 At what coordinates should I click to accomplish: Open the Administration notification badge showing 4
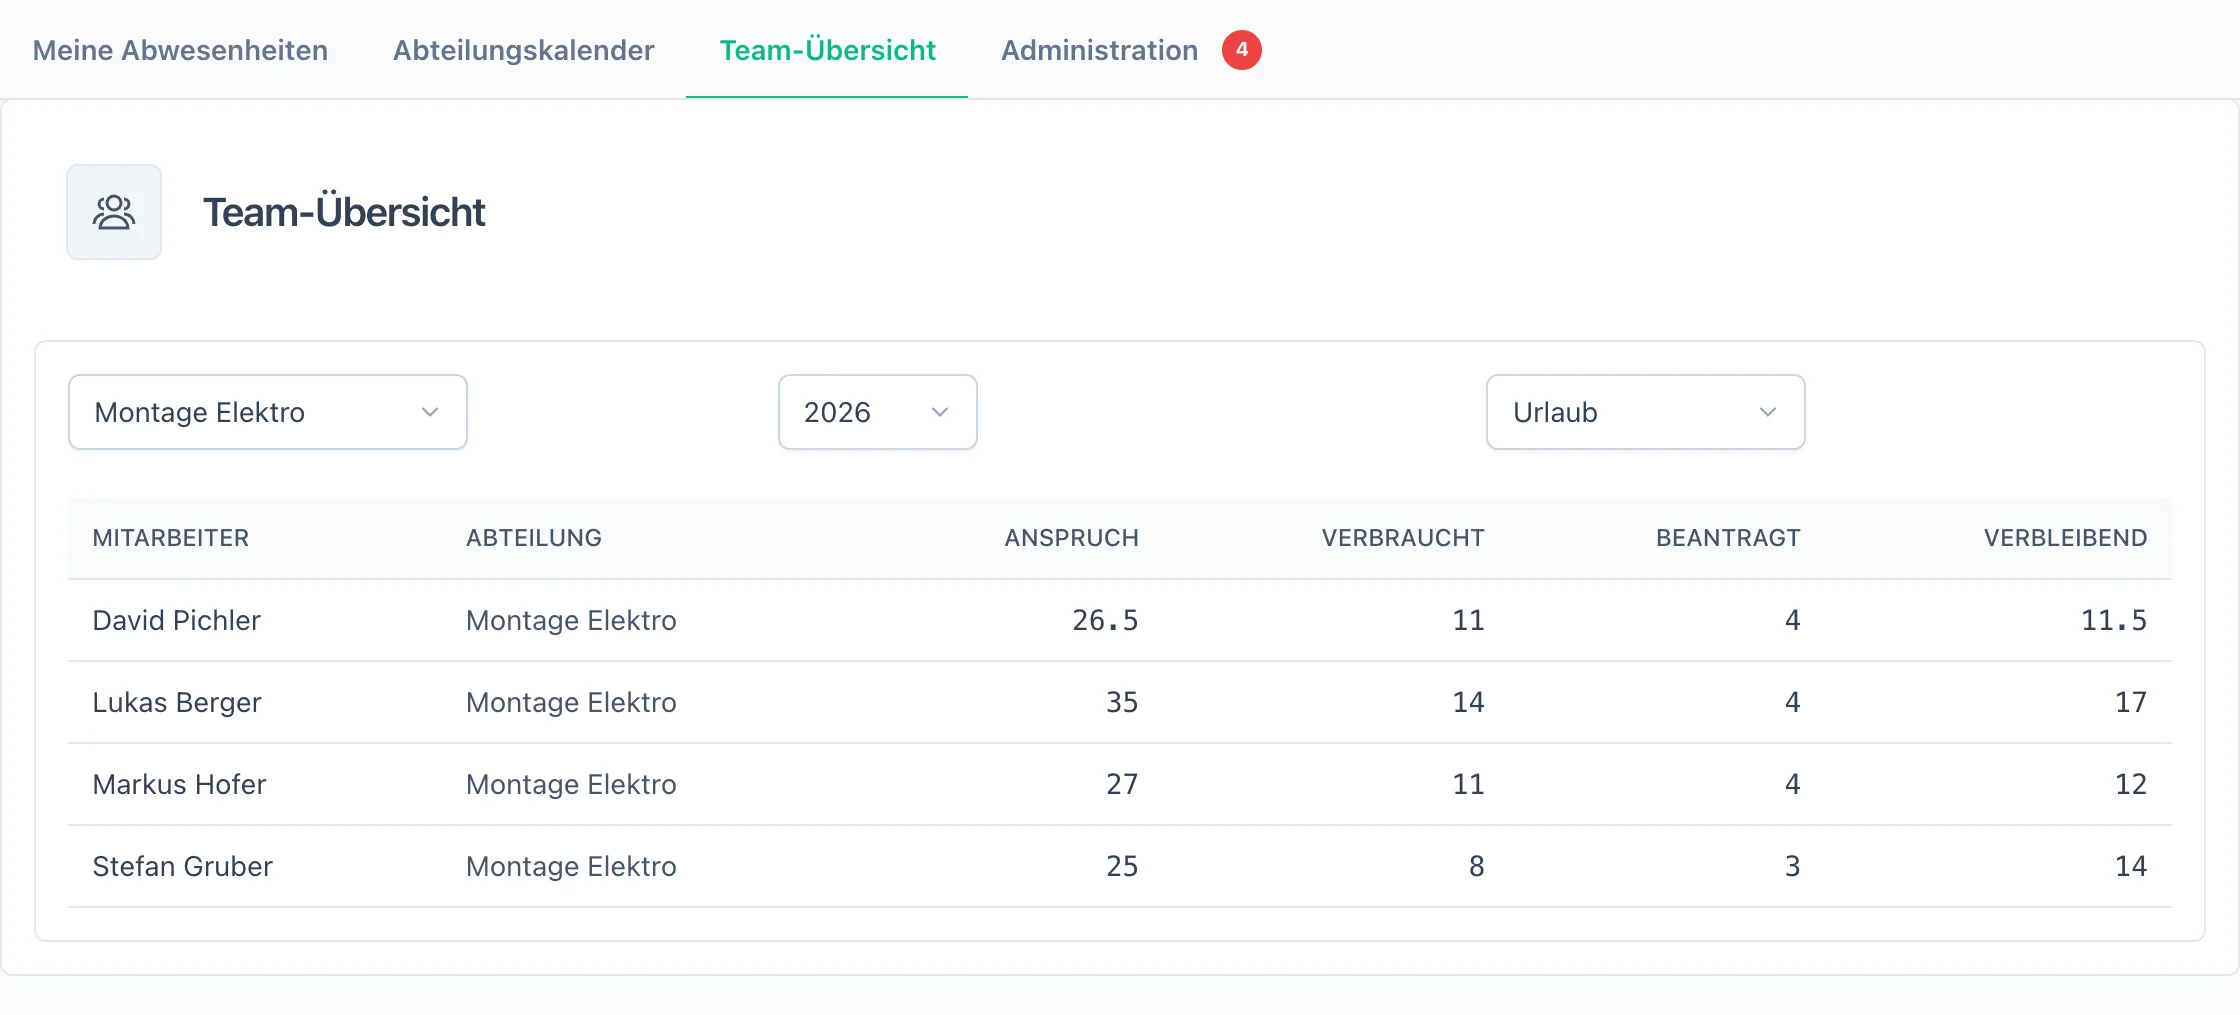[x=1241, y=50]
